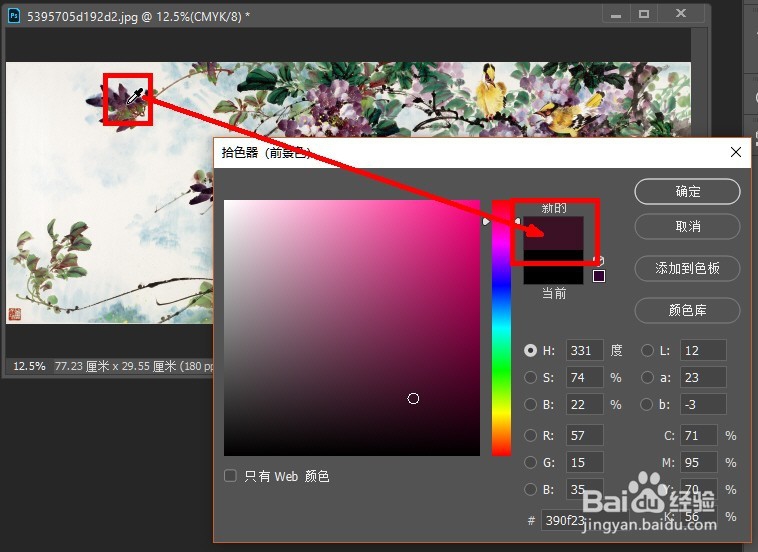Screen dimensions: 758x552
Task: Minimize the 5395705d192d2.jpg document window
Action: point(616,14)
